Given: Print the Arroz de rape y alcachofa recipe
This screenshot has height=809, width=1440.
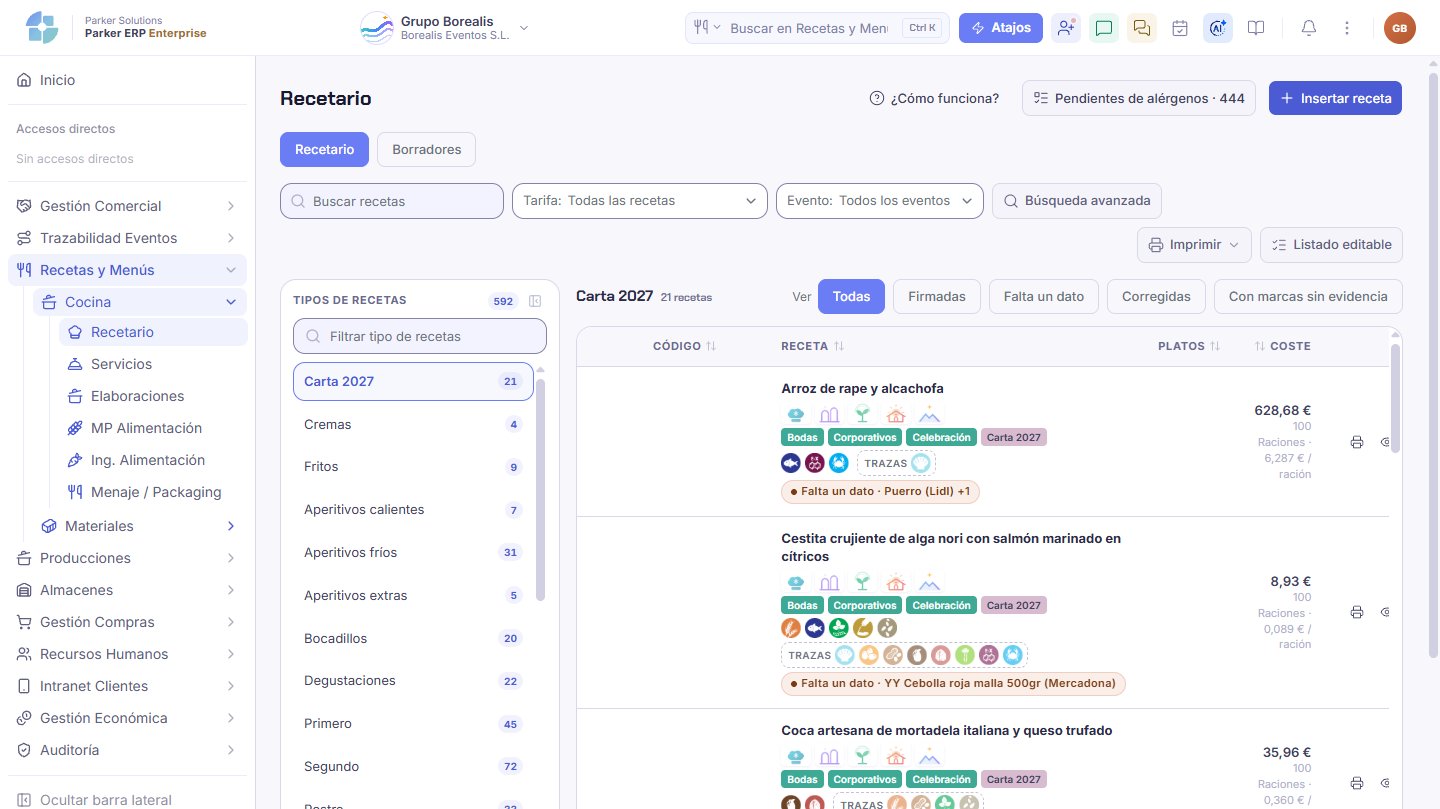Looking at the screenshot, I should (x=1357, y=442).
